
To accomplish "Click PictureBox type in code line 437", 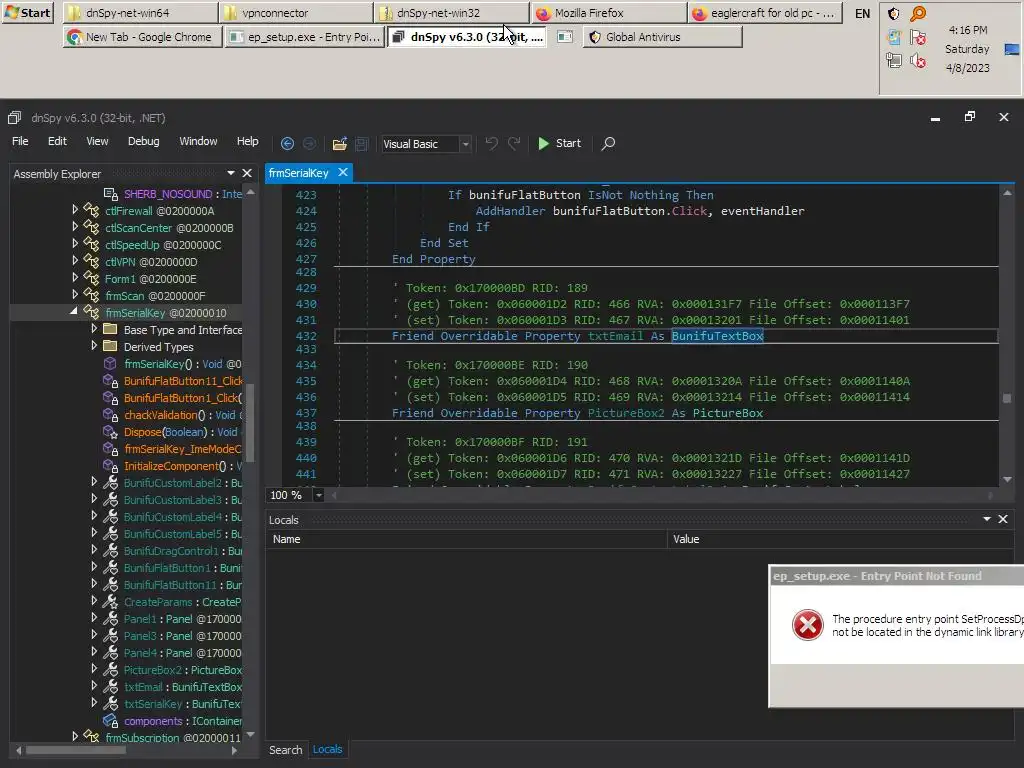I will pyautogui.click(x=728, y=413).
